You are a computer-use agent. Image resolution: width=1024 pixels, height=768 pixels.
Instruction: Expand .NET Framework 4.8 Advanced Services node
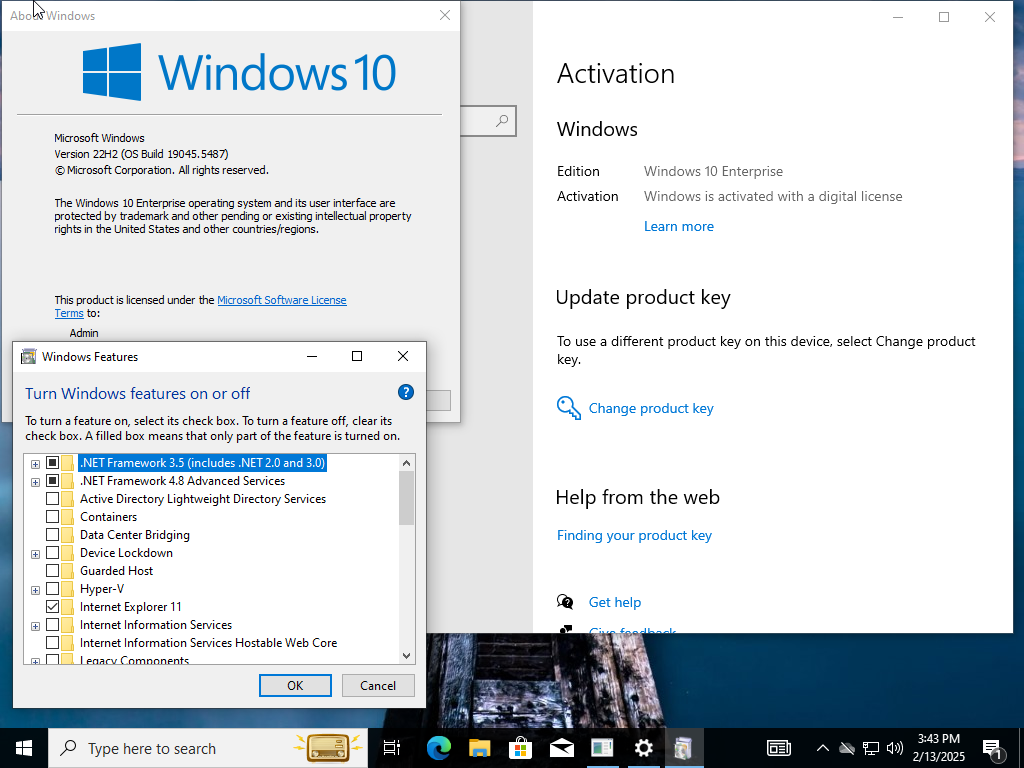[x=35, y=482]
